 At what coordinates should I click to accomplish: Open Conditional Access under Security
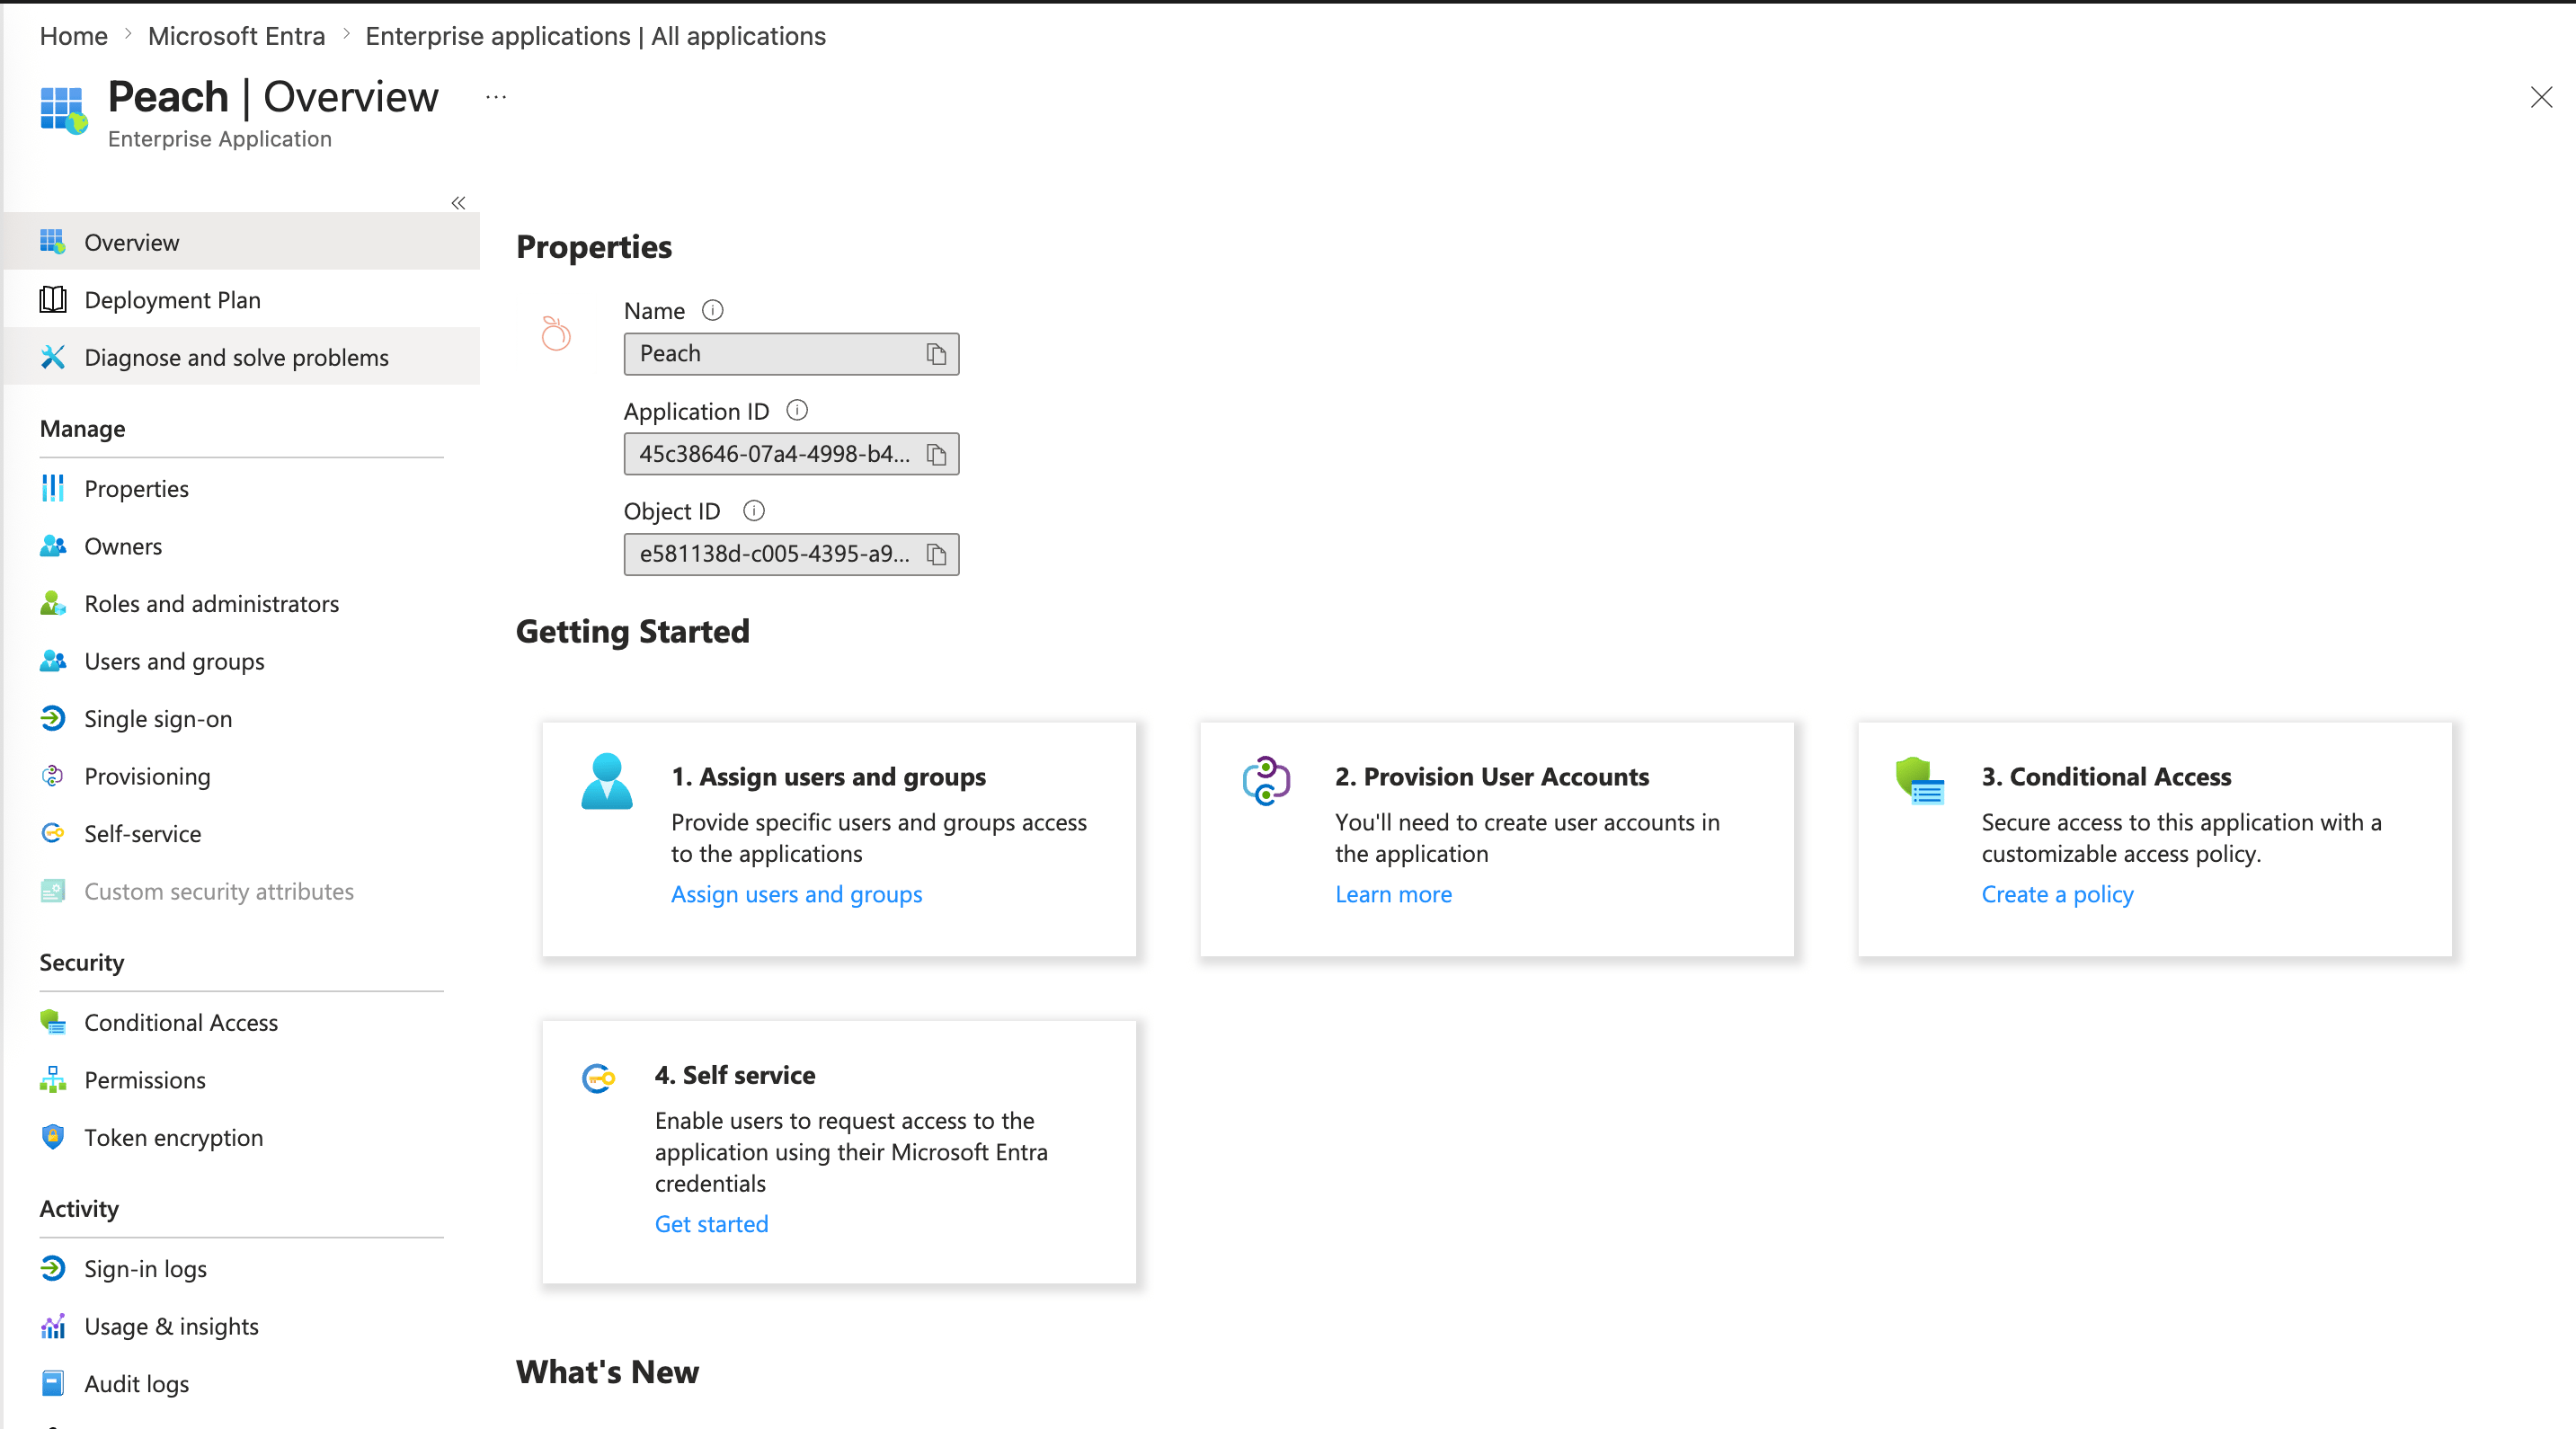coord(242,1022)
